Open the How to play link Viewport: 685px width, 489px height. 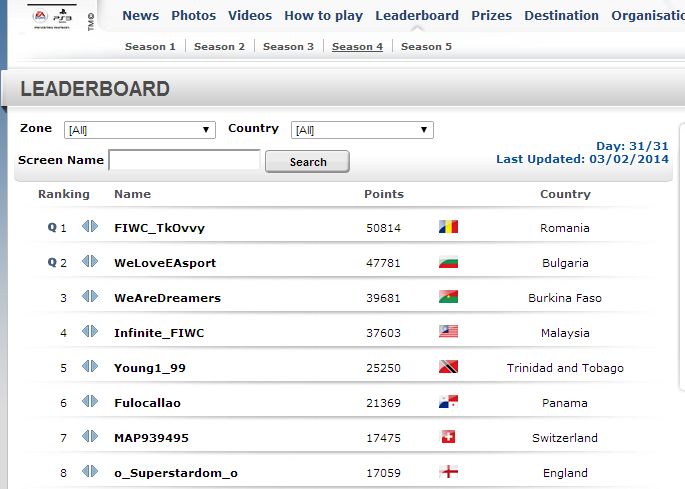(x=325, y=15)
